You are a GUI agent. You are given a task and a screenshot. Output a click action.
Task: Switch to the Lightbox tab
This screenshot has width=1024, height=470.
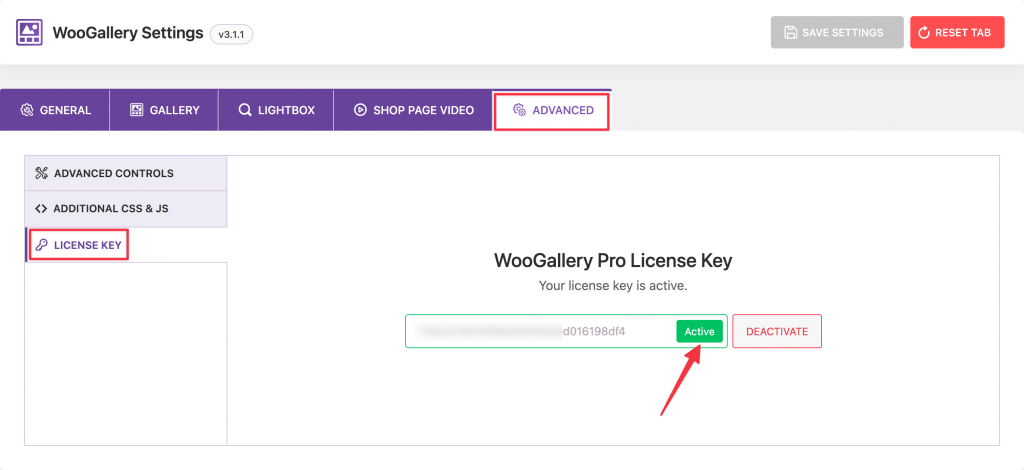coord(276,110)
